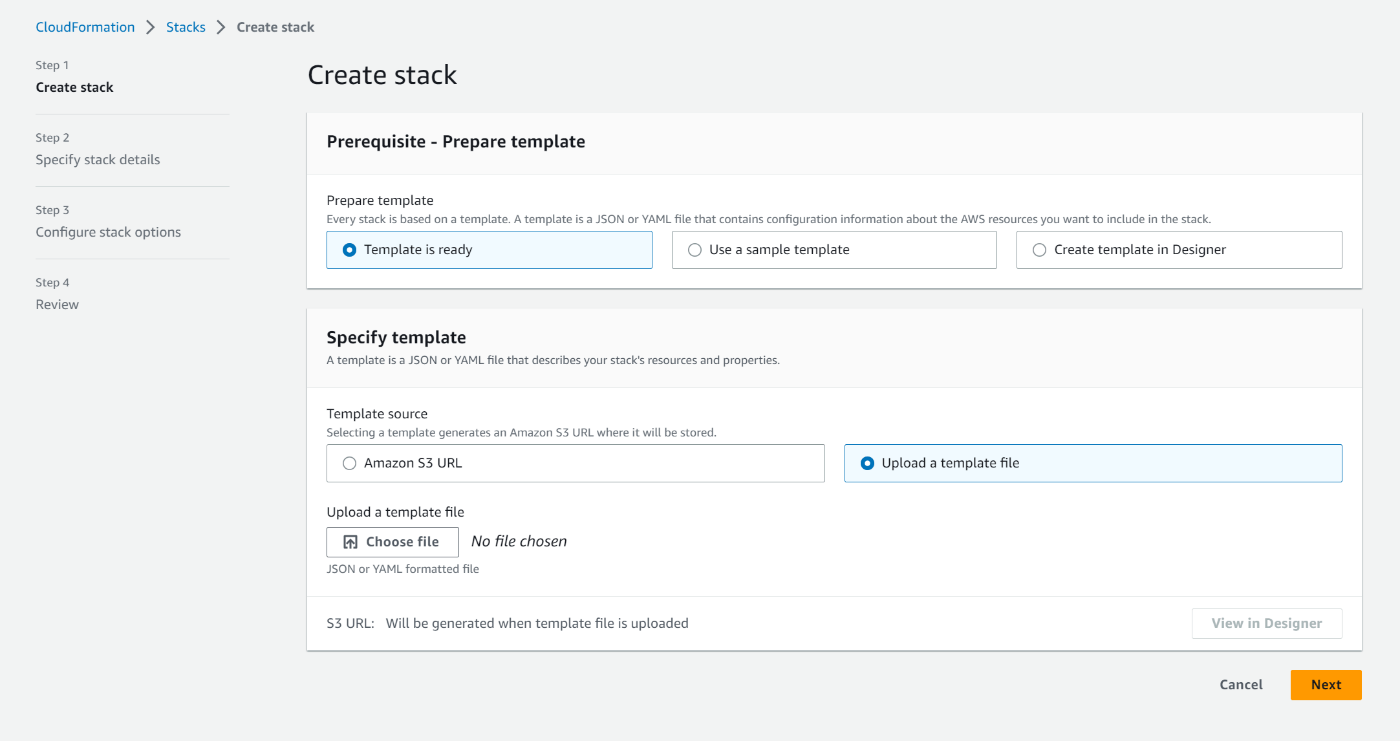This screenshot has width=1400, height=741.
Task: Jump to Step 4 Review
Action: pos(57,304)
